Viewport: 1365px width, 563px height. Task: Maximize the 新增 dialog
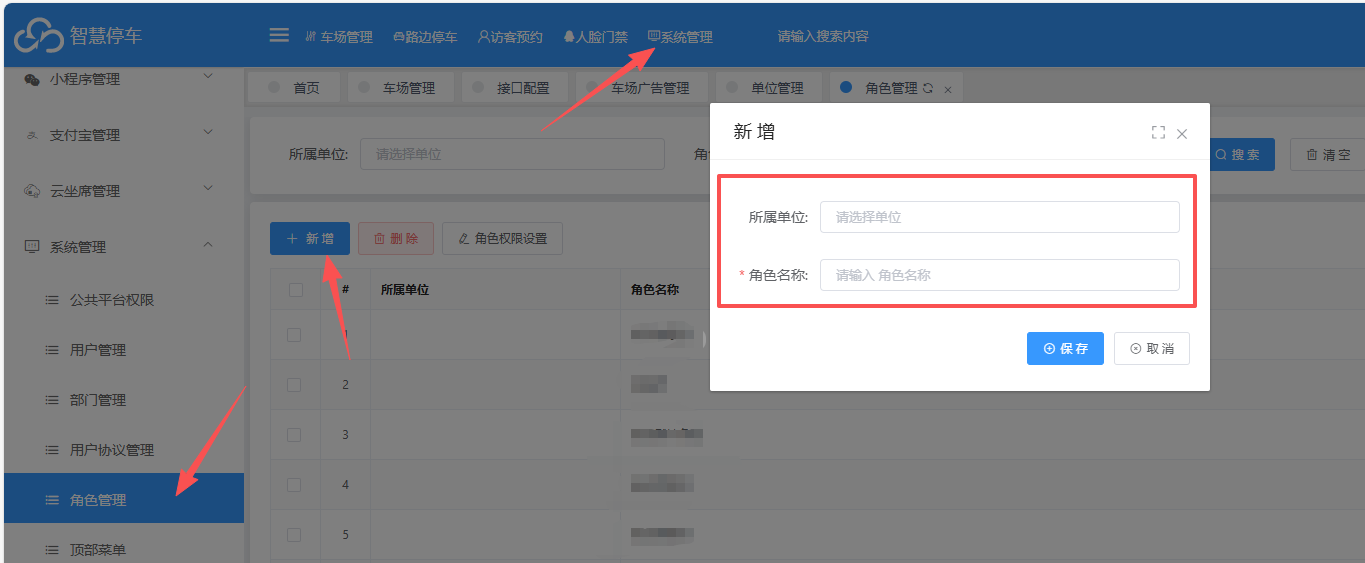click(1158, 132)
